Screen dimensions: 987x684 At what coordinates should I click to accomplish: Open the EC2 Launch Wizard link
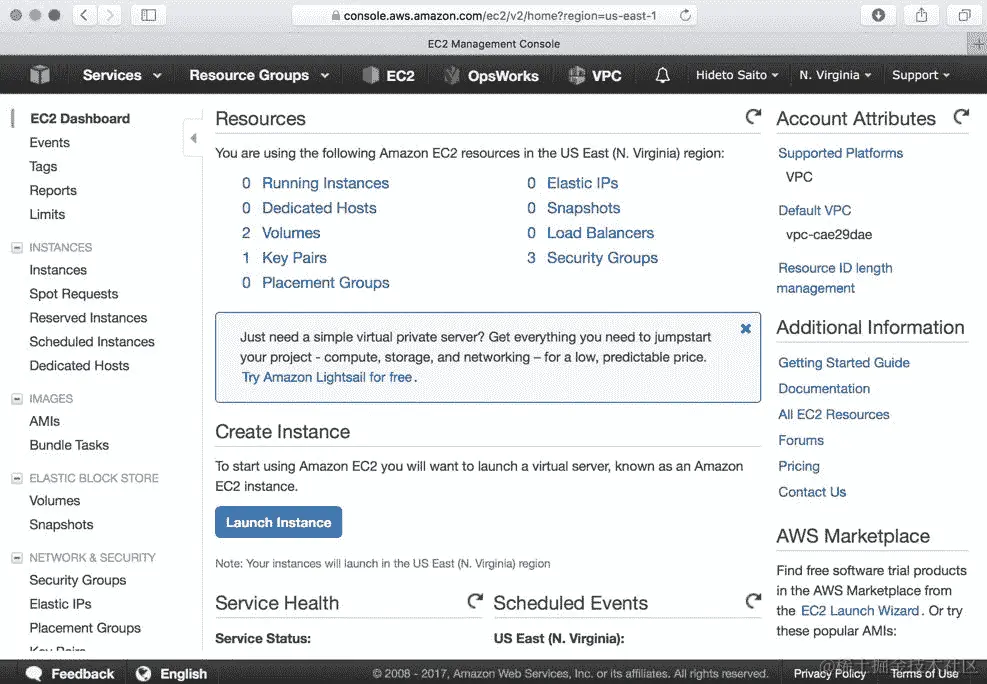[x=860, y=610]
